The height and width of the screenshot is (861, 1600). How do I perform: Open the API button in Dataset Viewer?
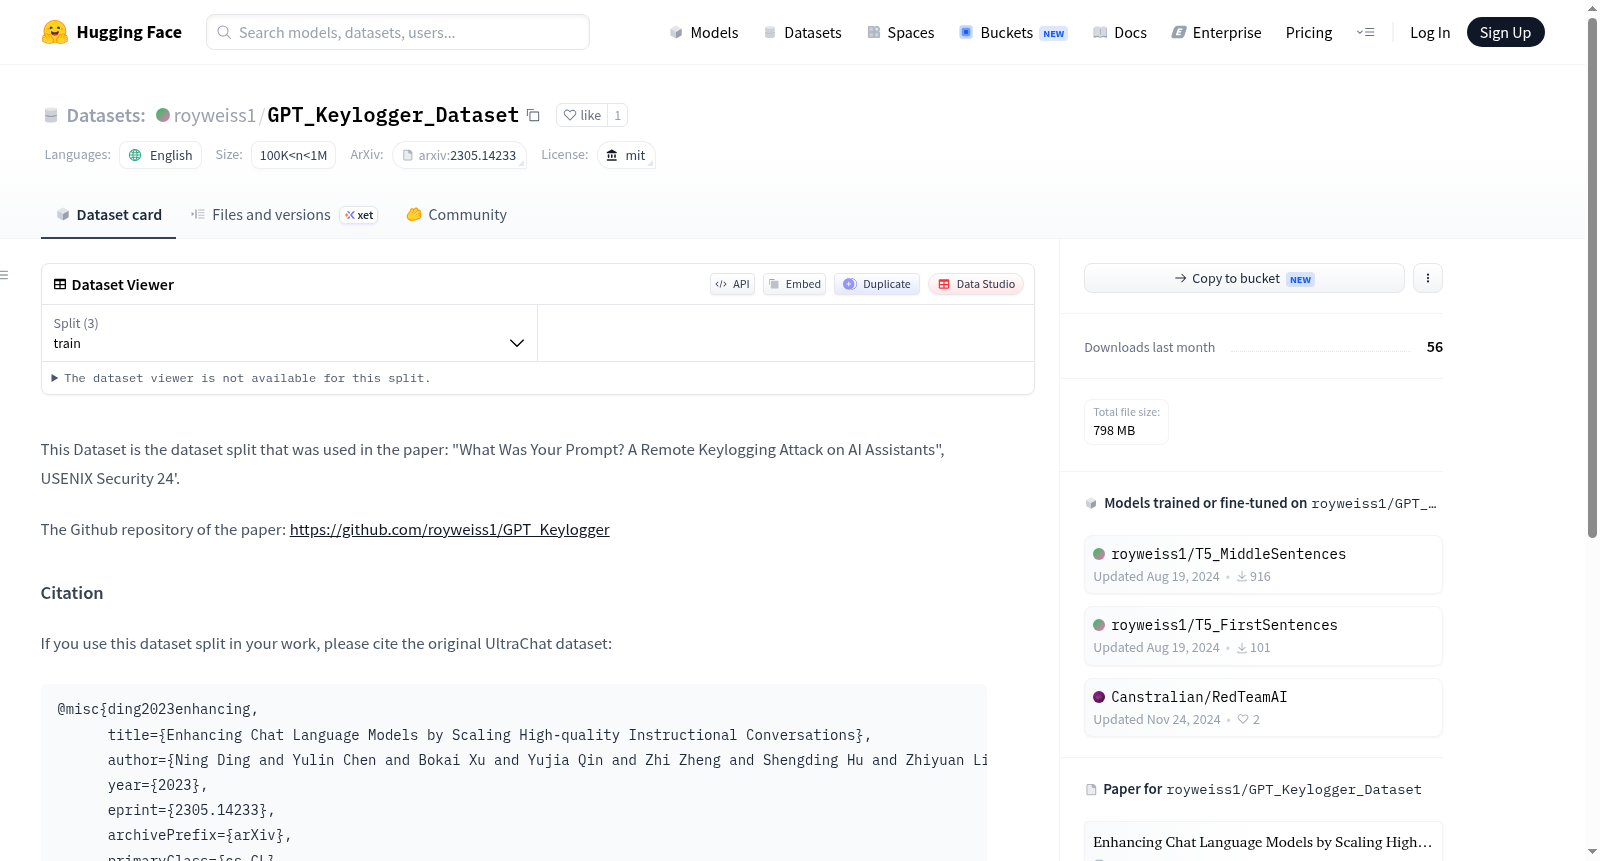(732, 284)
